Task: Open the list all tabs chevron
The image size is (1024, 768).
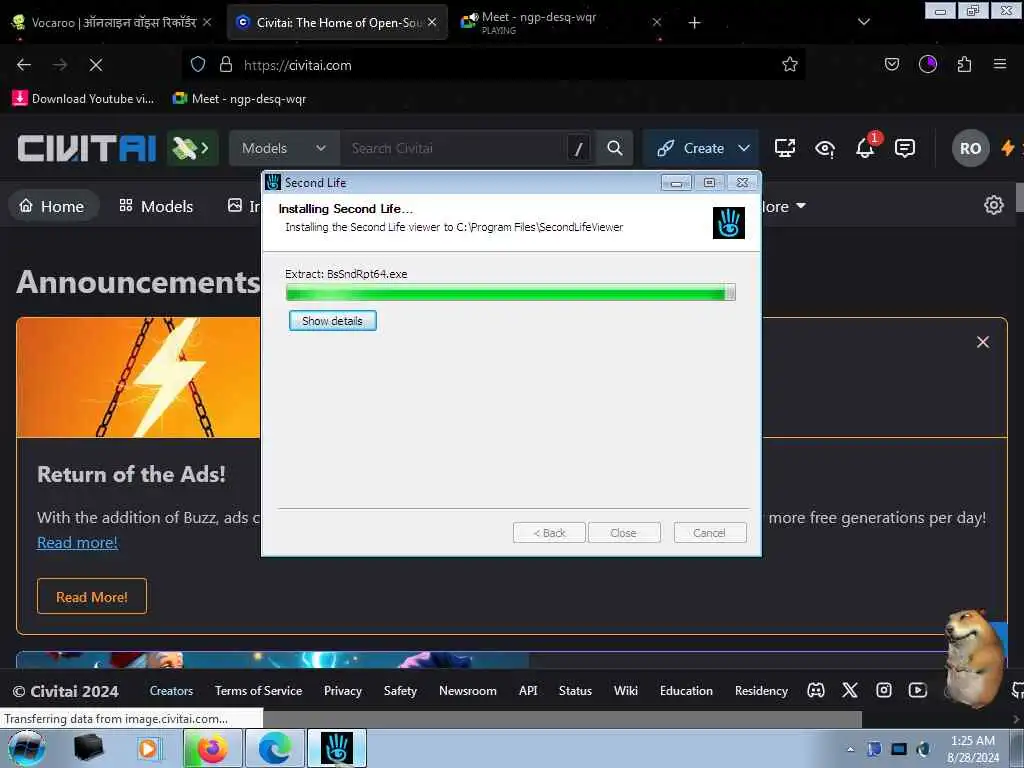Action: pos(863,22)
